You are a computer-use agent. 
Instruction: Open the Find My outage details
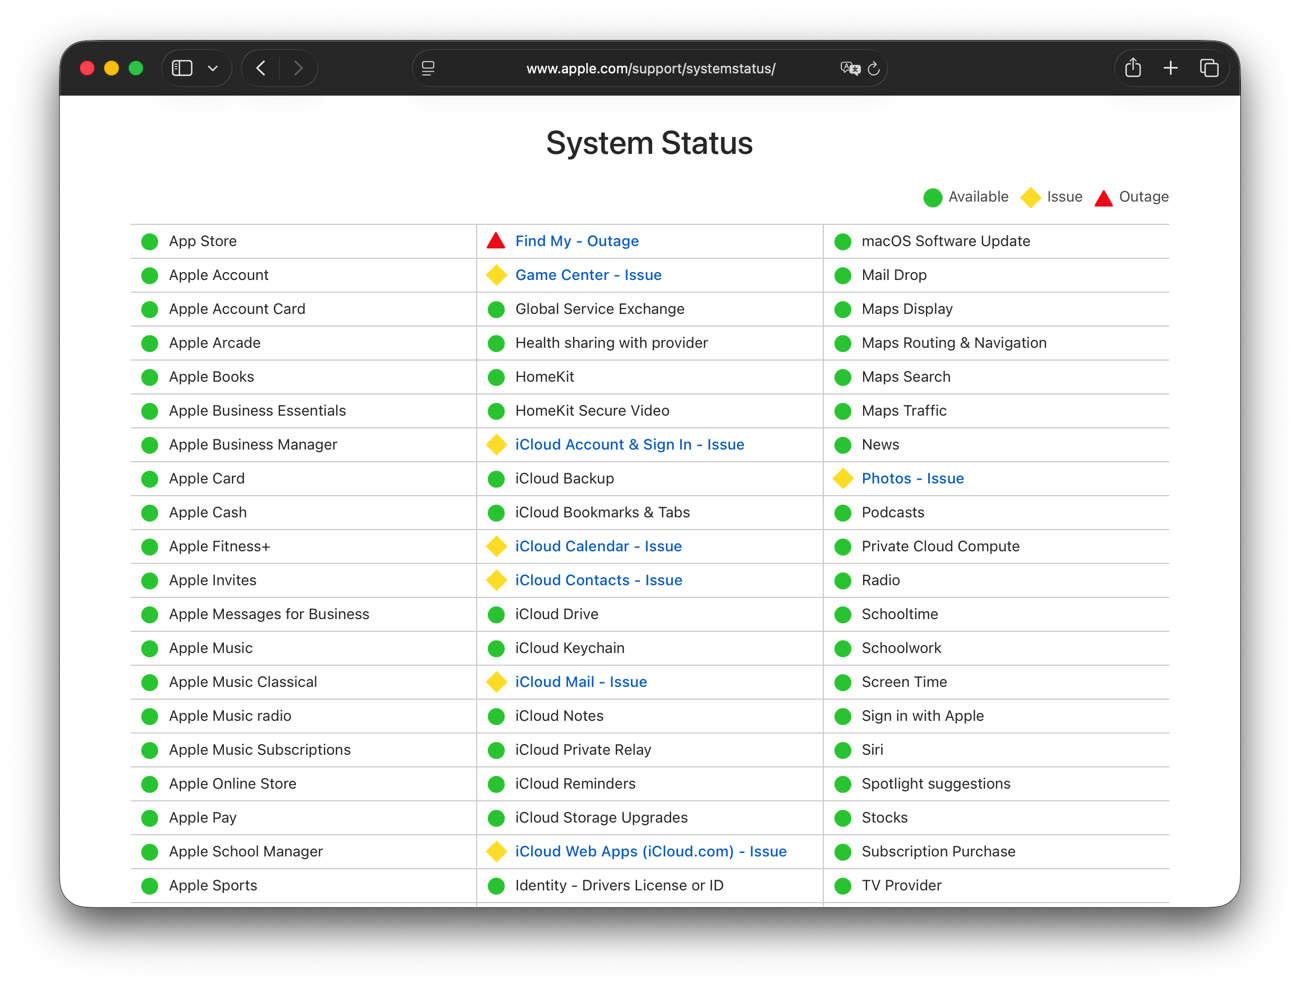pyautogui.click(x=577, y=241)
